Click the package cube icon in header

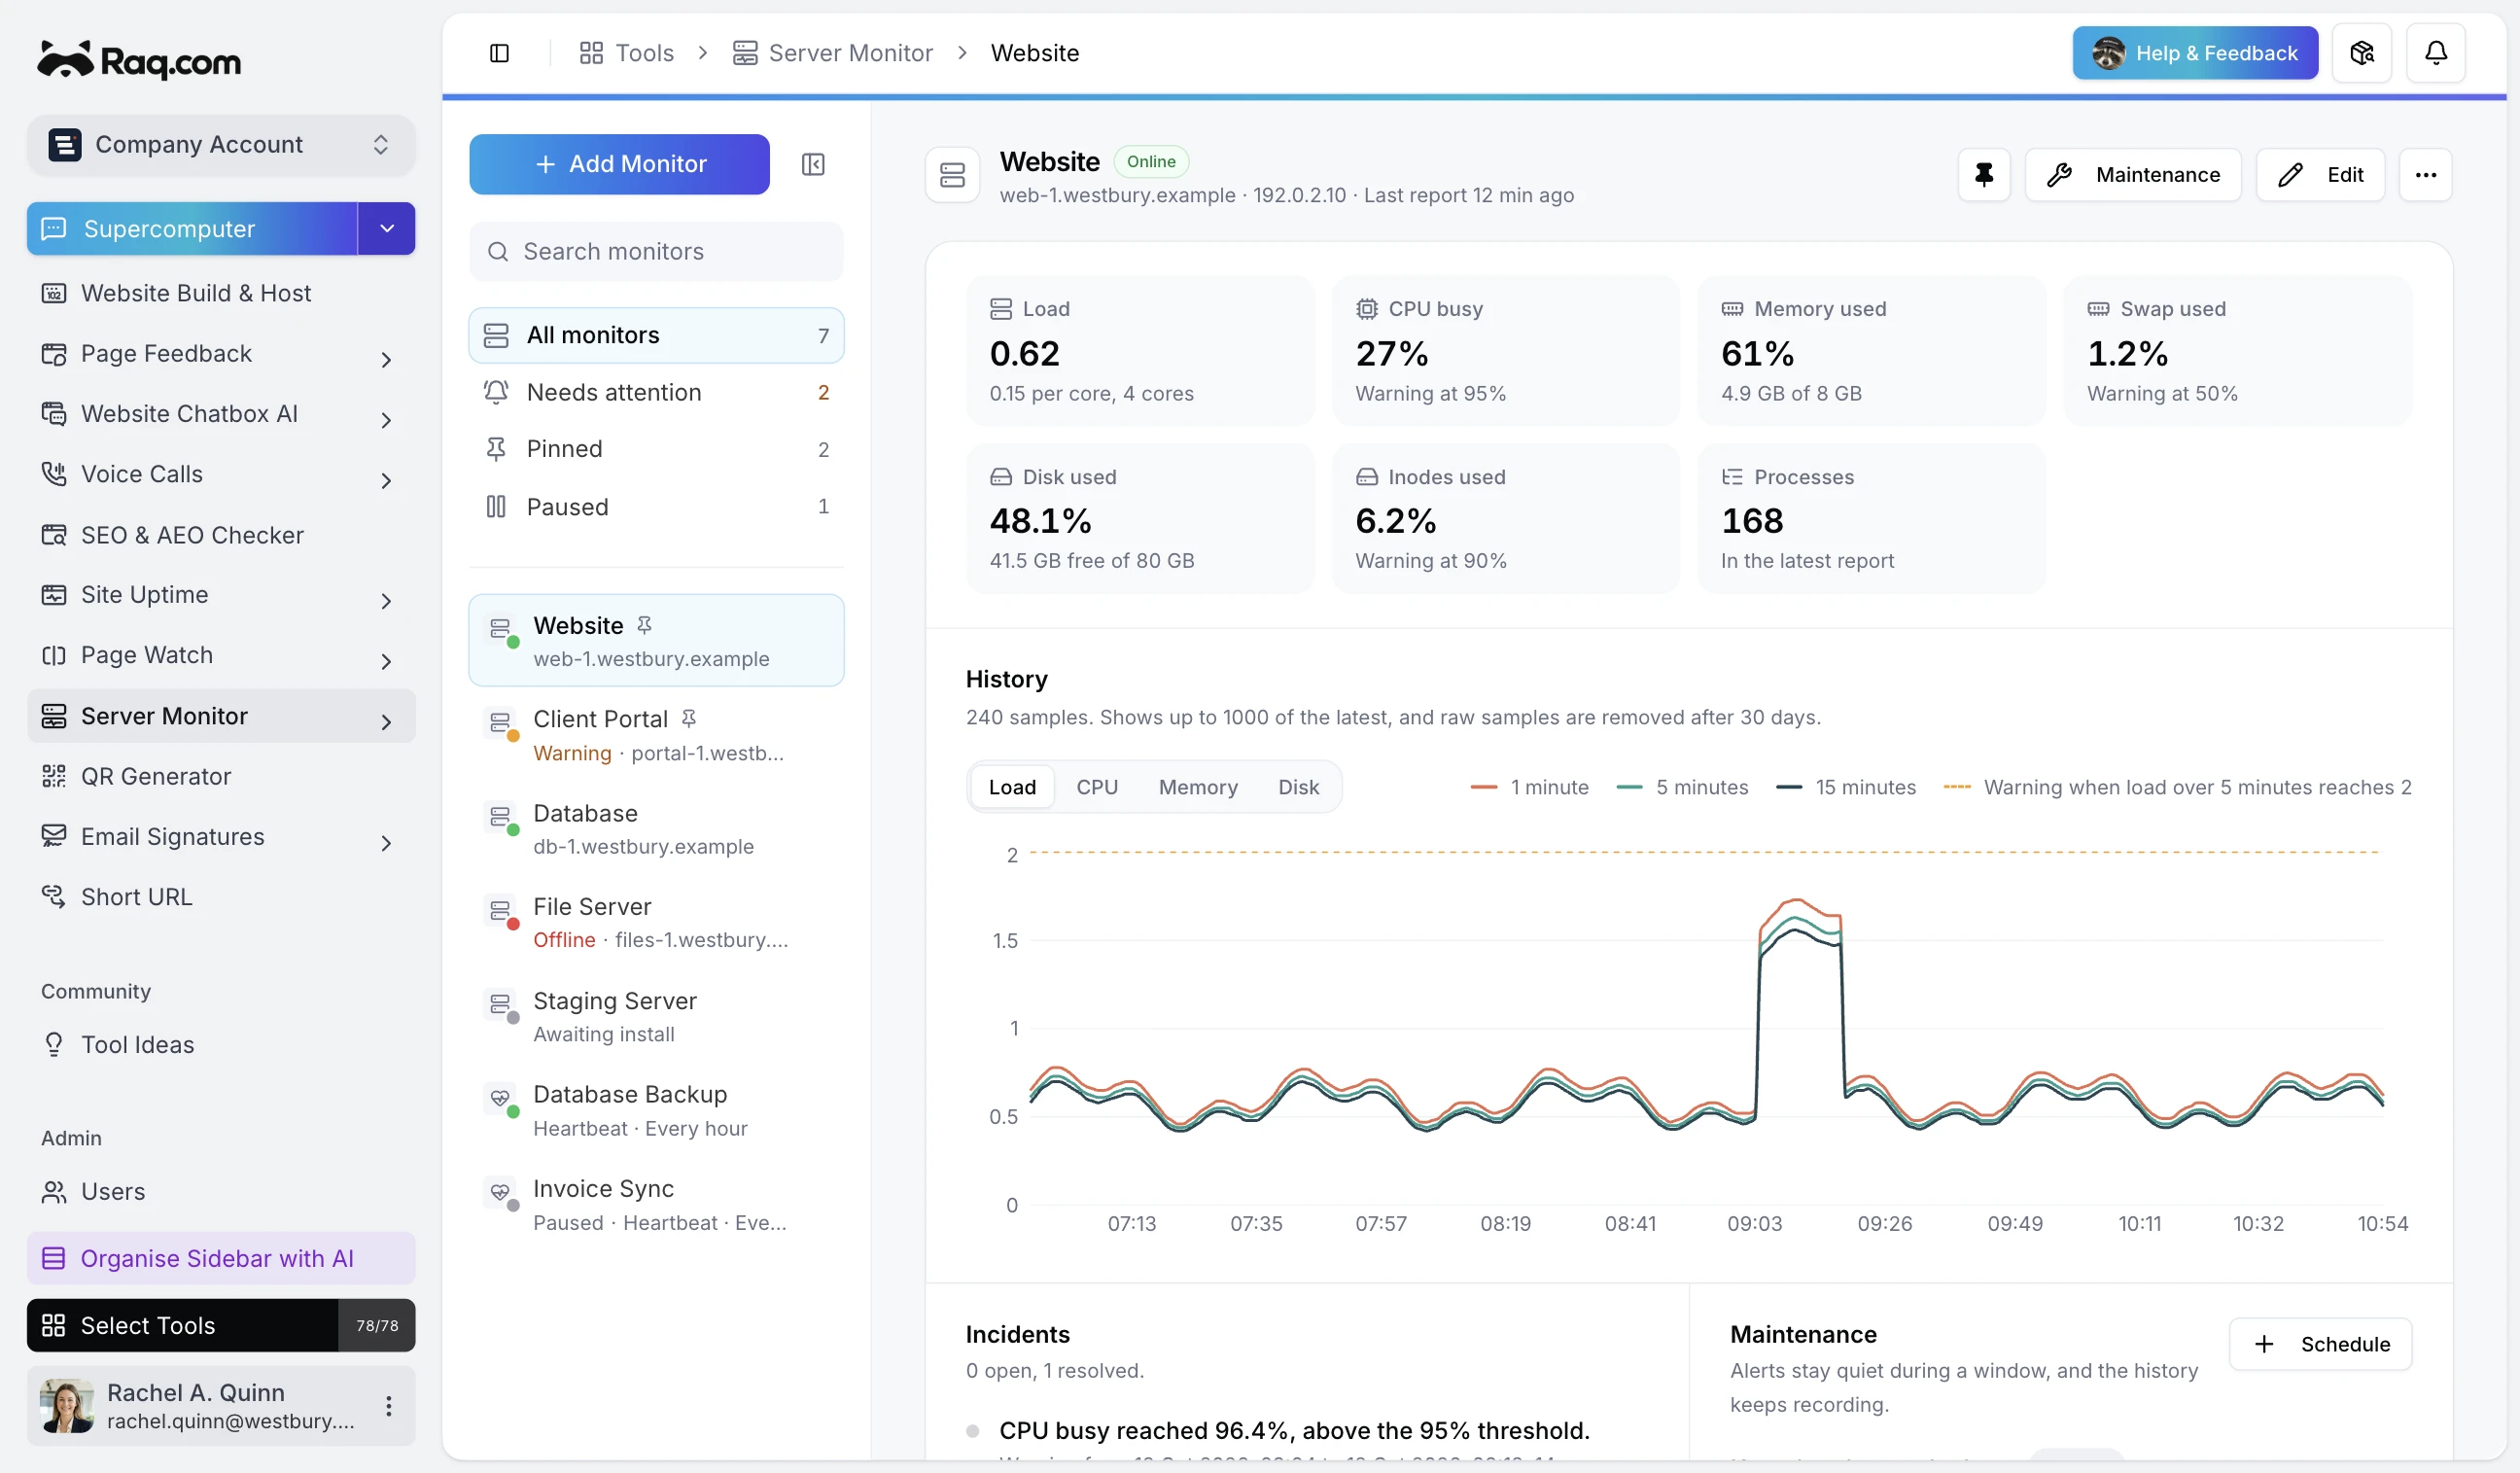tap(2361, 53)
